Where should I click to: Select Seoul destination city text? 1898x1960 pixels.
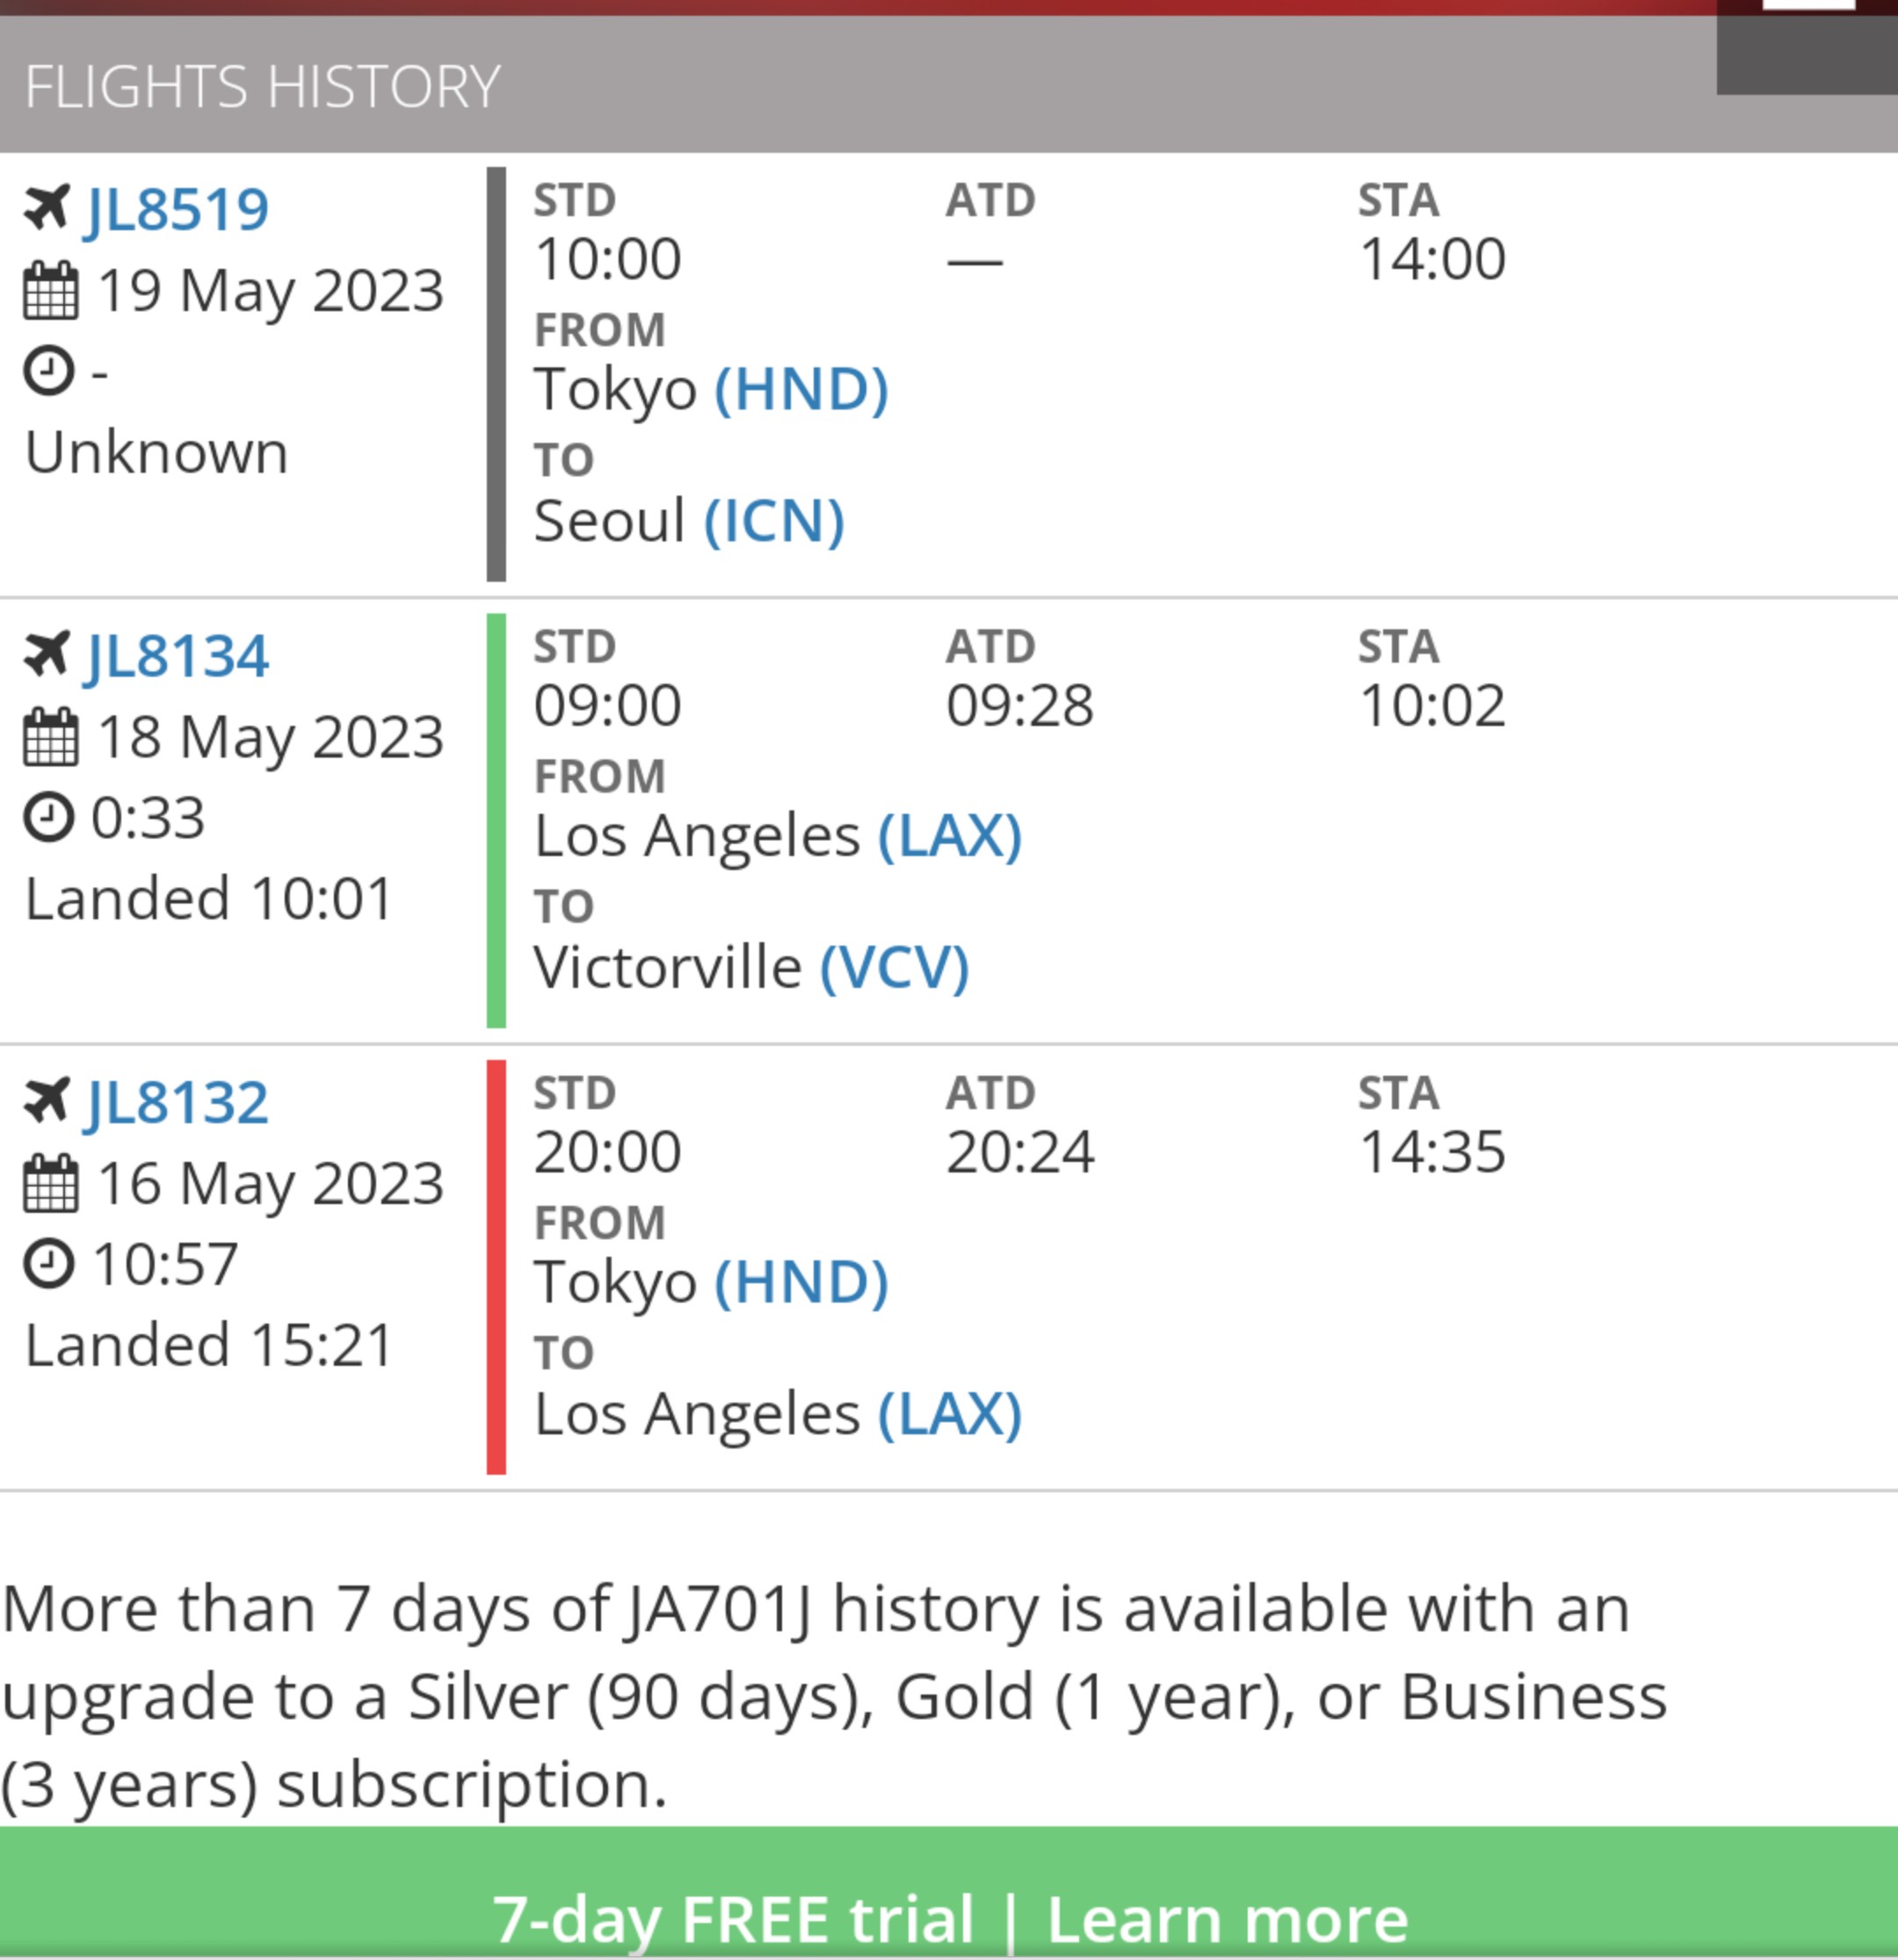click(x=609, y=521)
